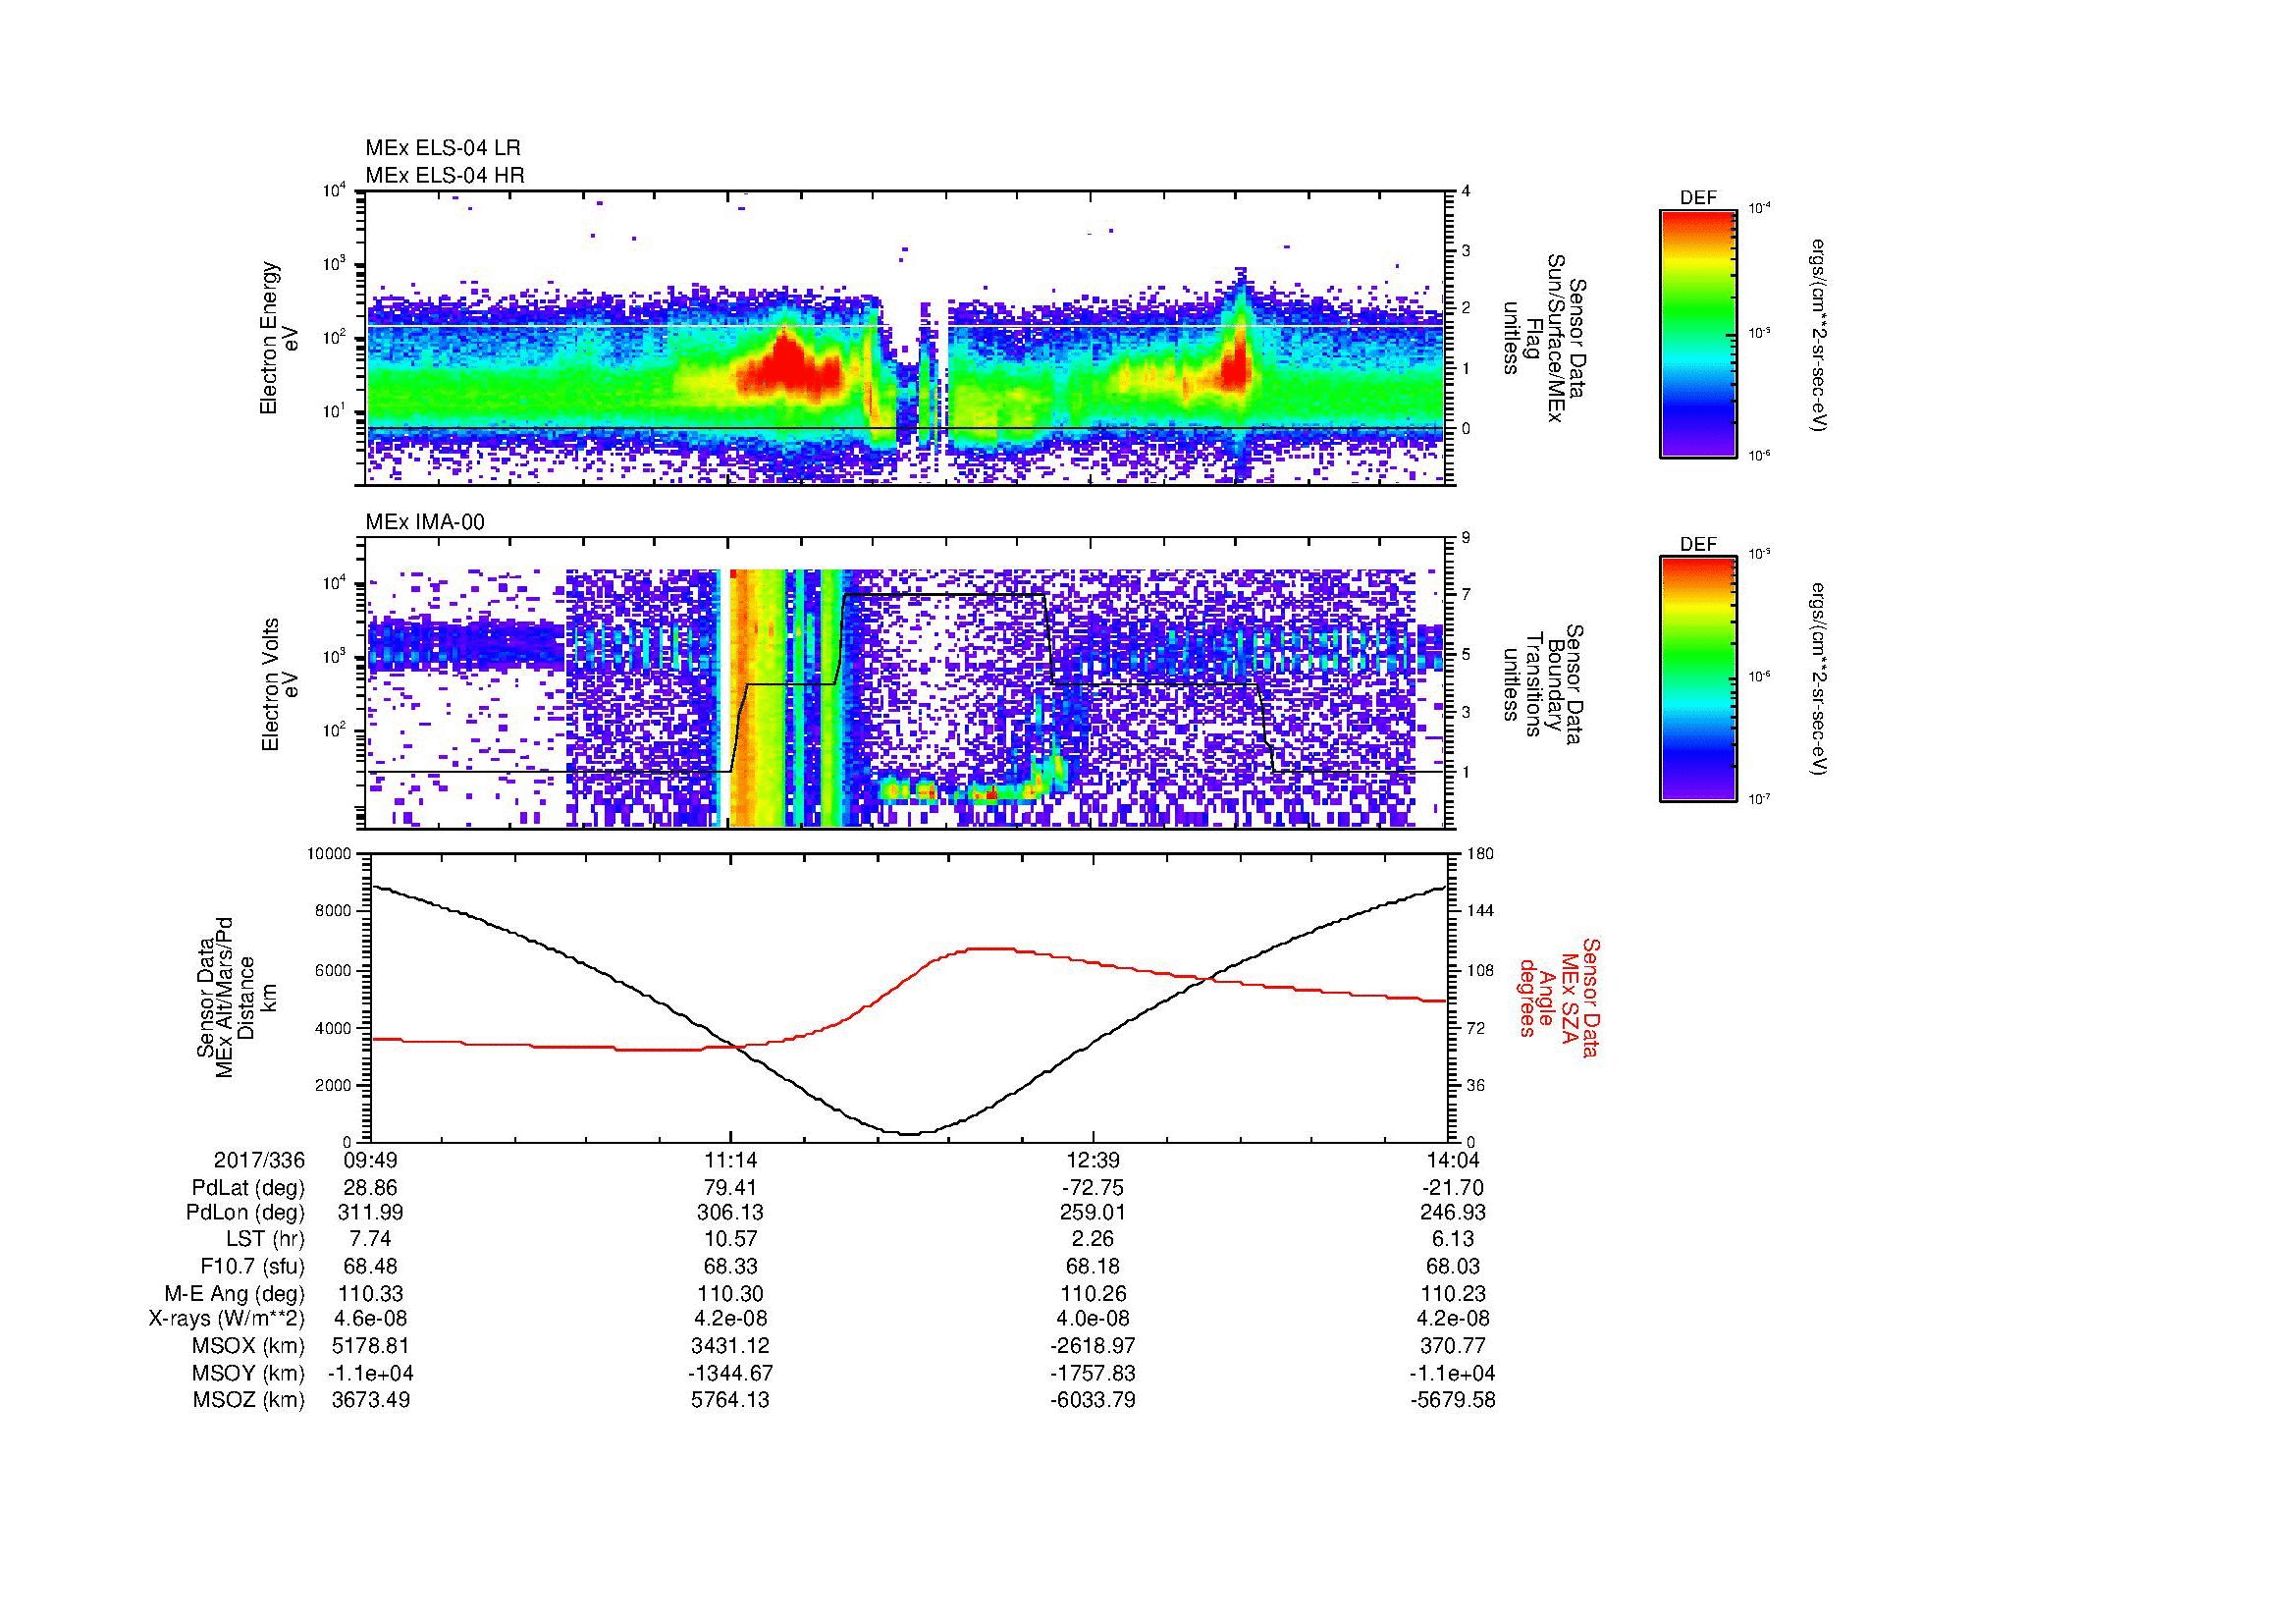Click the MSOZ (km) row label
2296x1623 pixels.
pos(248,1400)
